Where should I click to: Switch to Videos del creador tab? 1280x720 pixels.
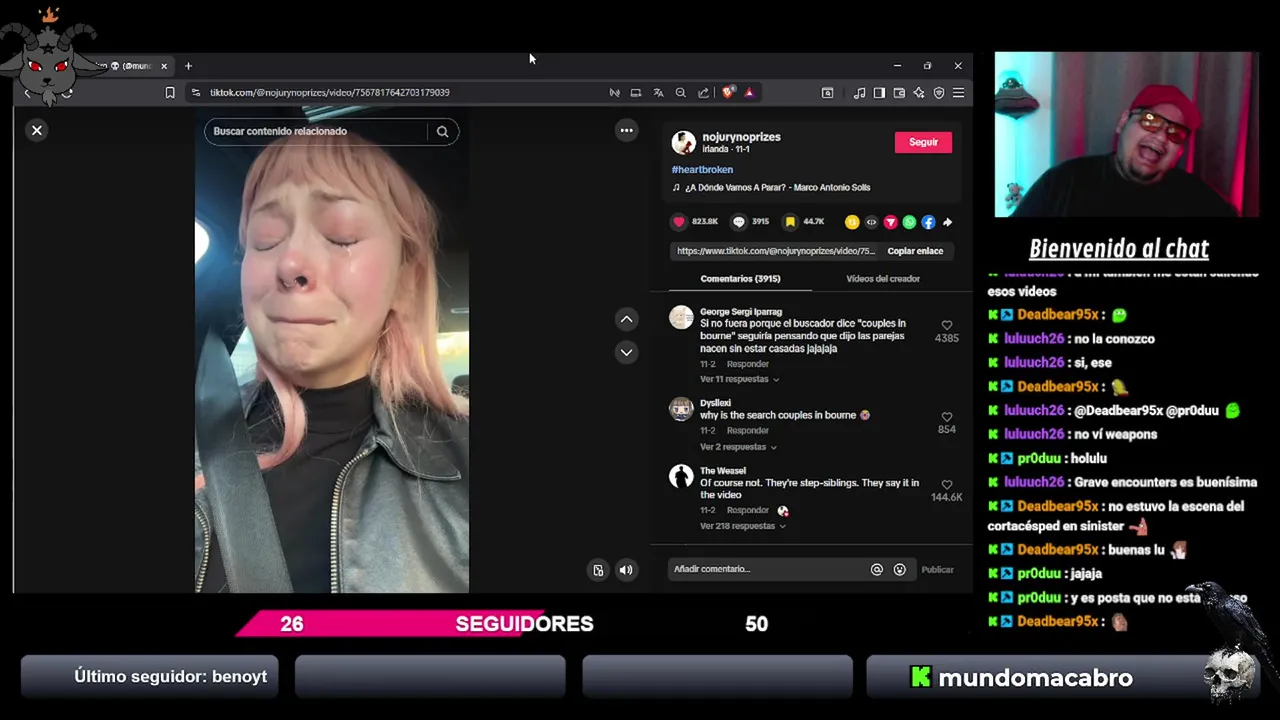(x=883, y=279)
